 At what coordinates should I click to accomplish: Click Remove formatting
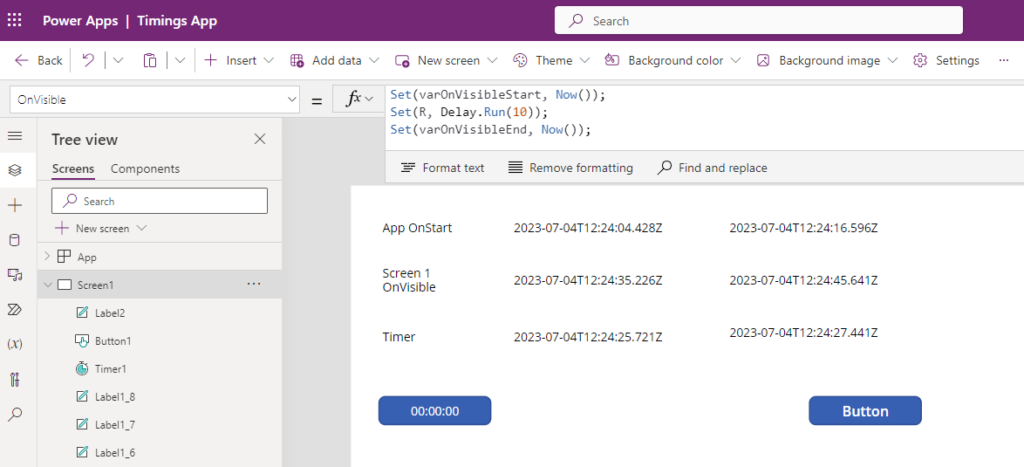(x=570, y=168)
